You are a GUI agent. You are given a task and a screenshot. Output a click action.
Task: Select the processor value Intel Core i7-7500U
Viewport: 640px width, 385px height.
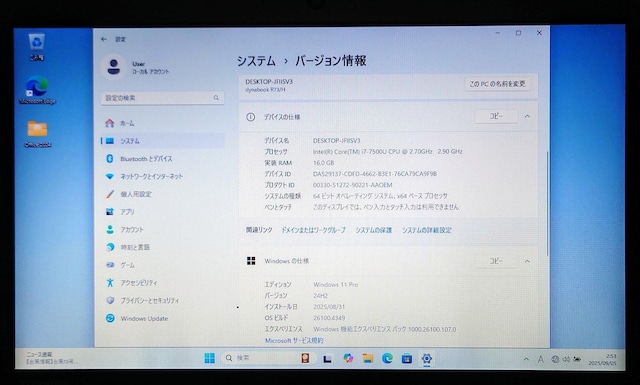pos(388,151)
